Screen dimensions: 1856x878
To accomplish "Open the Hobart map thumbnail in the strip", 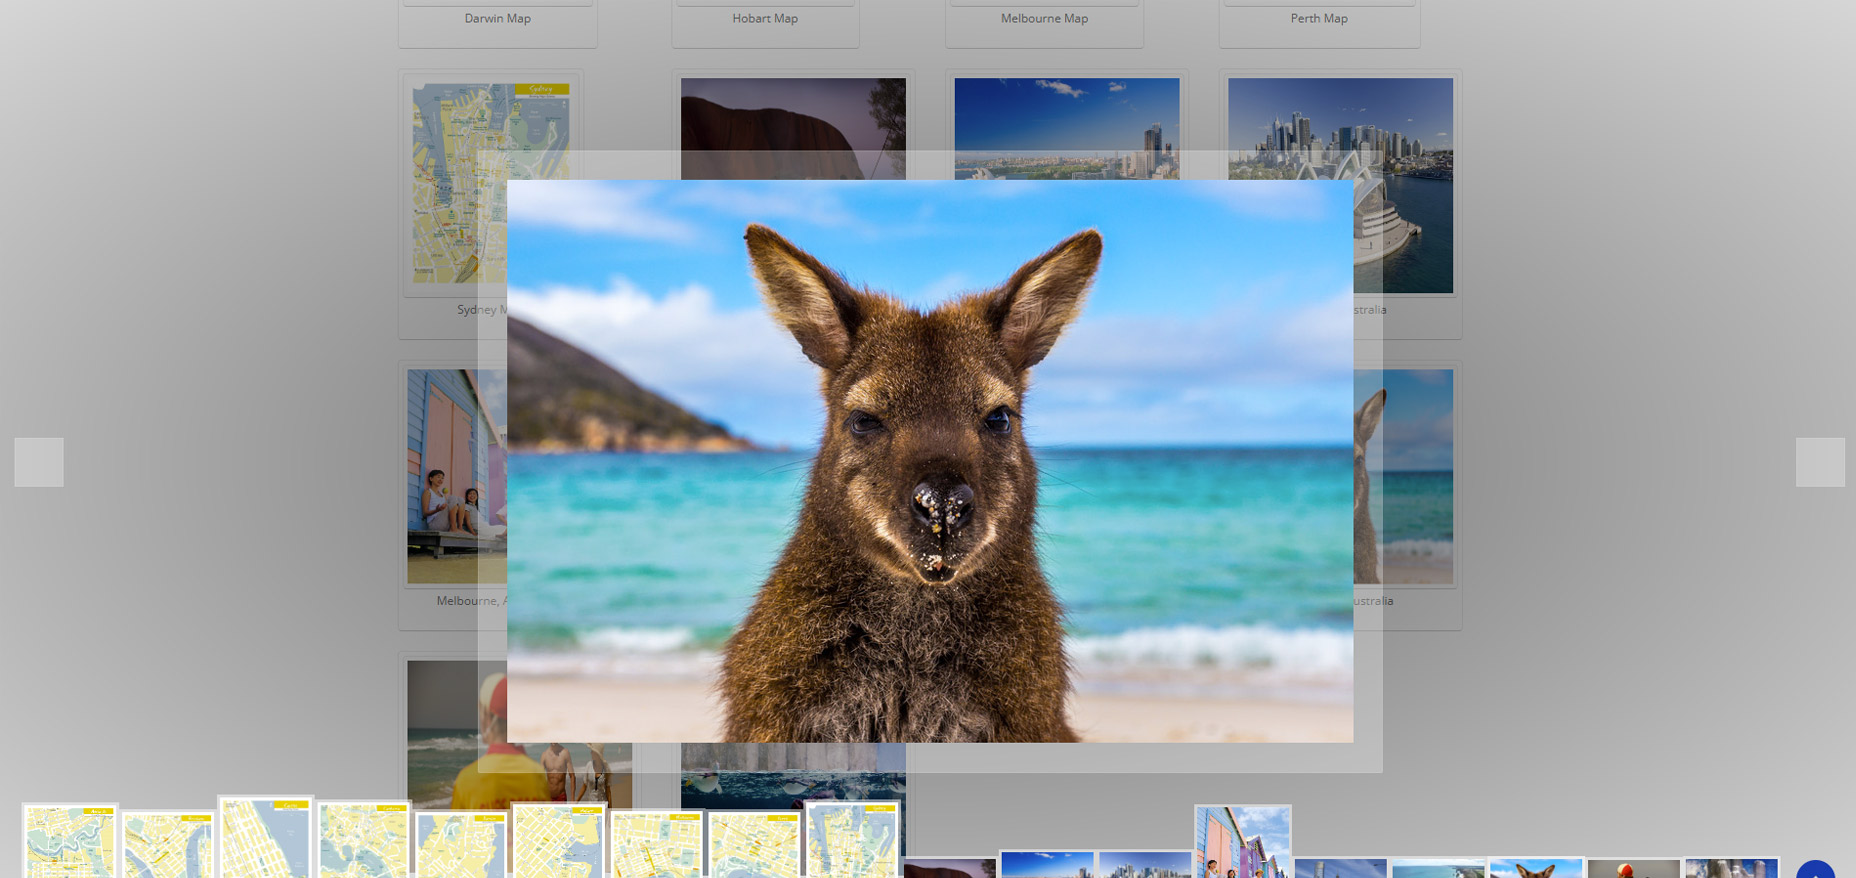I will [559, 841].
